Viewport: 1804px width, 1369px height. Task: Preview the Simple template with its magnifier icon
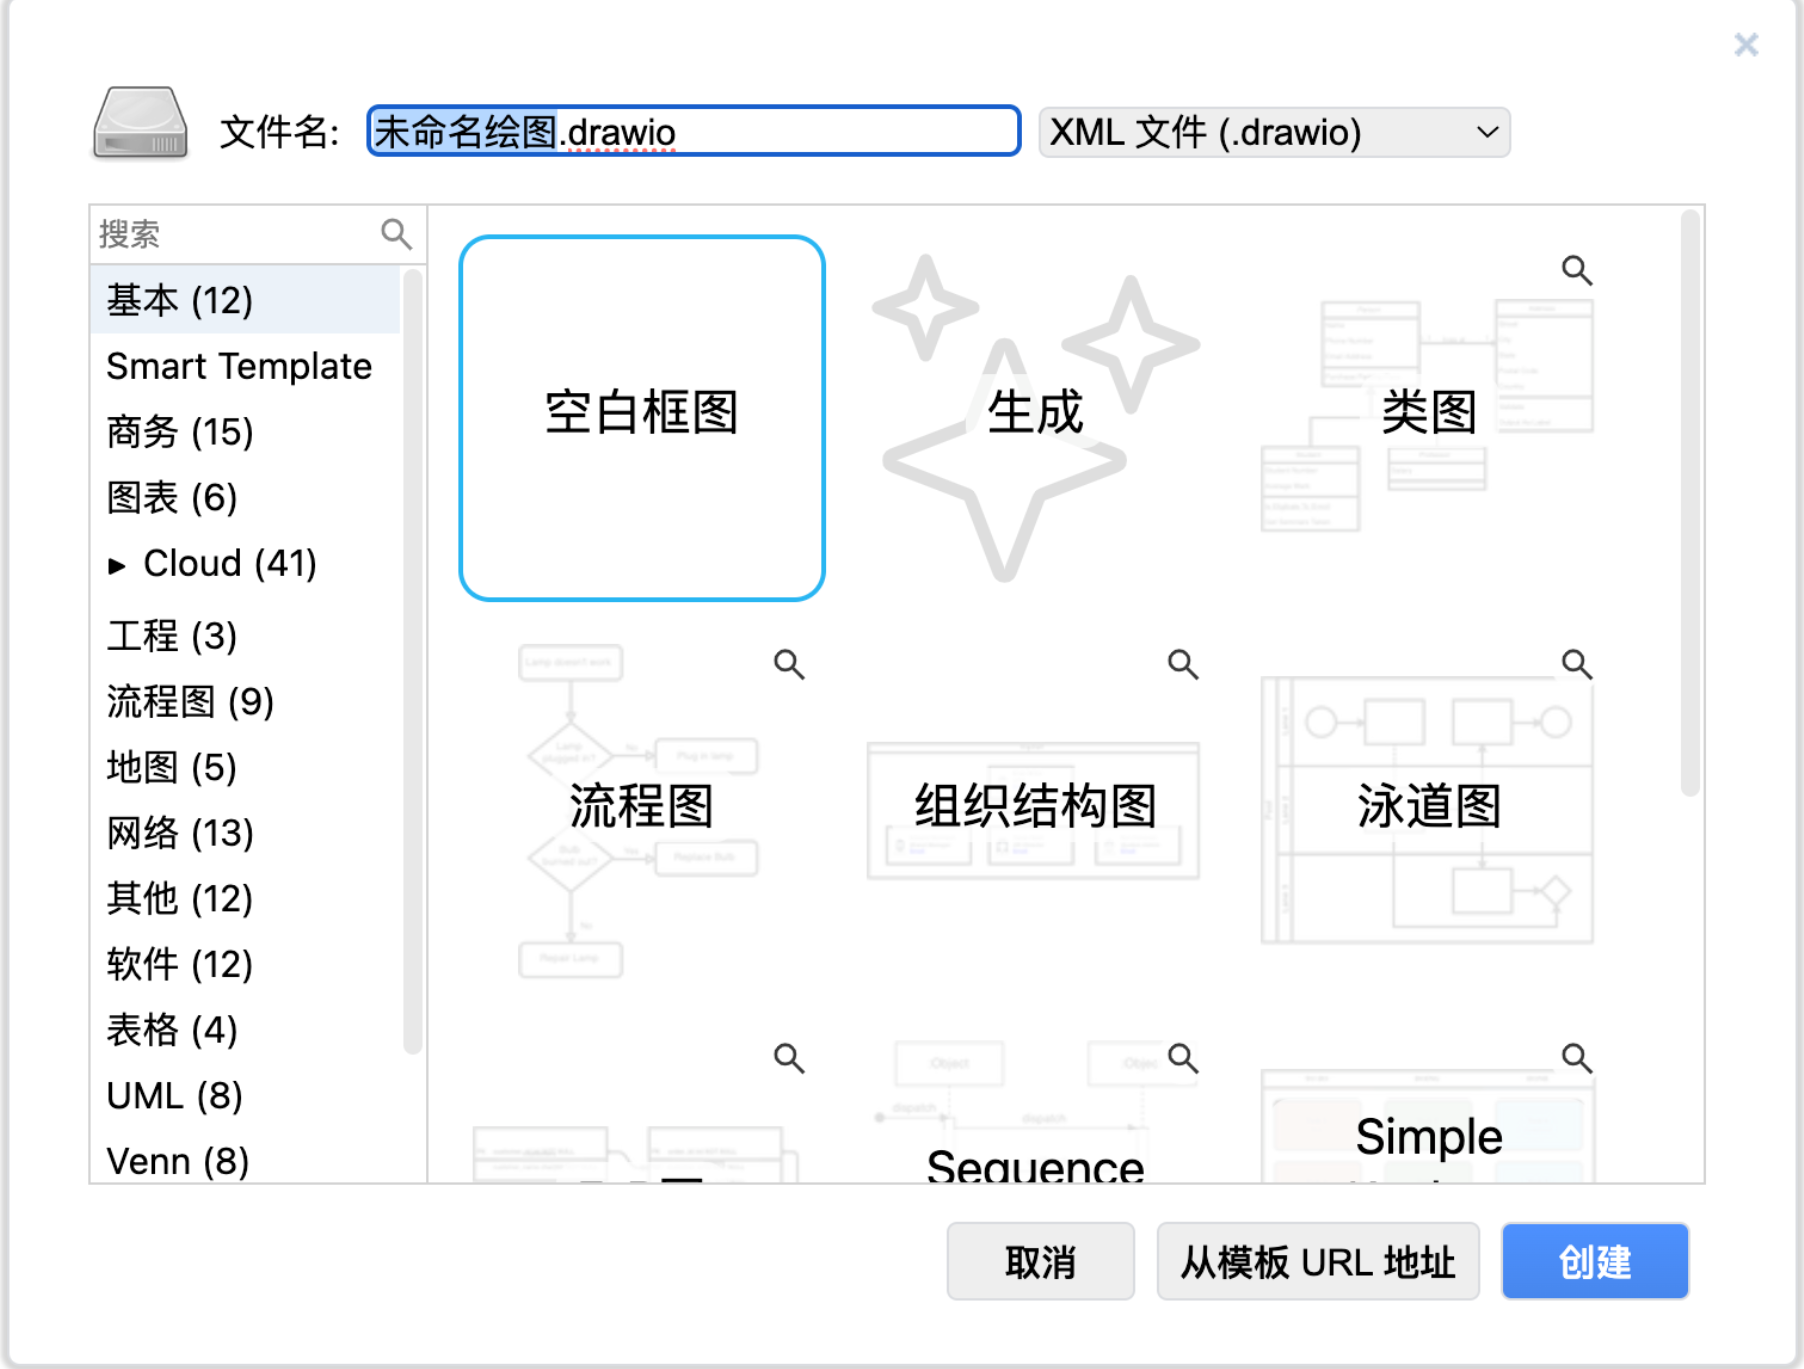(1576, 1058)
